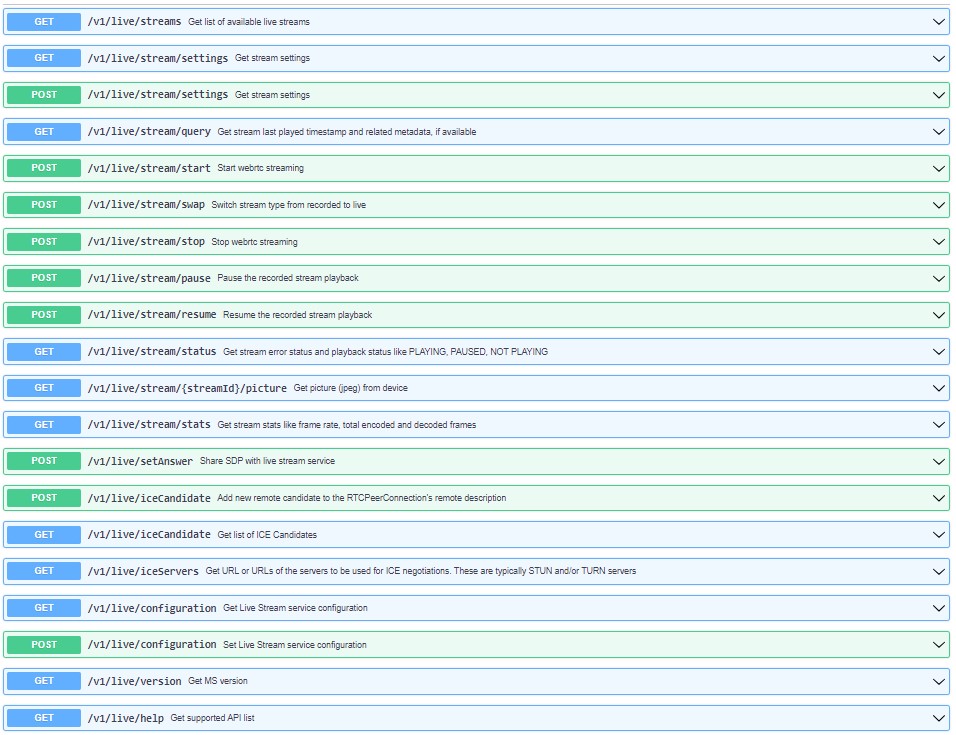The height and width of the screenshot is (735, 956).
Task: Expand the /v1/live/streams row chevron
Action: coord(938,21)
